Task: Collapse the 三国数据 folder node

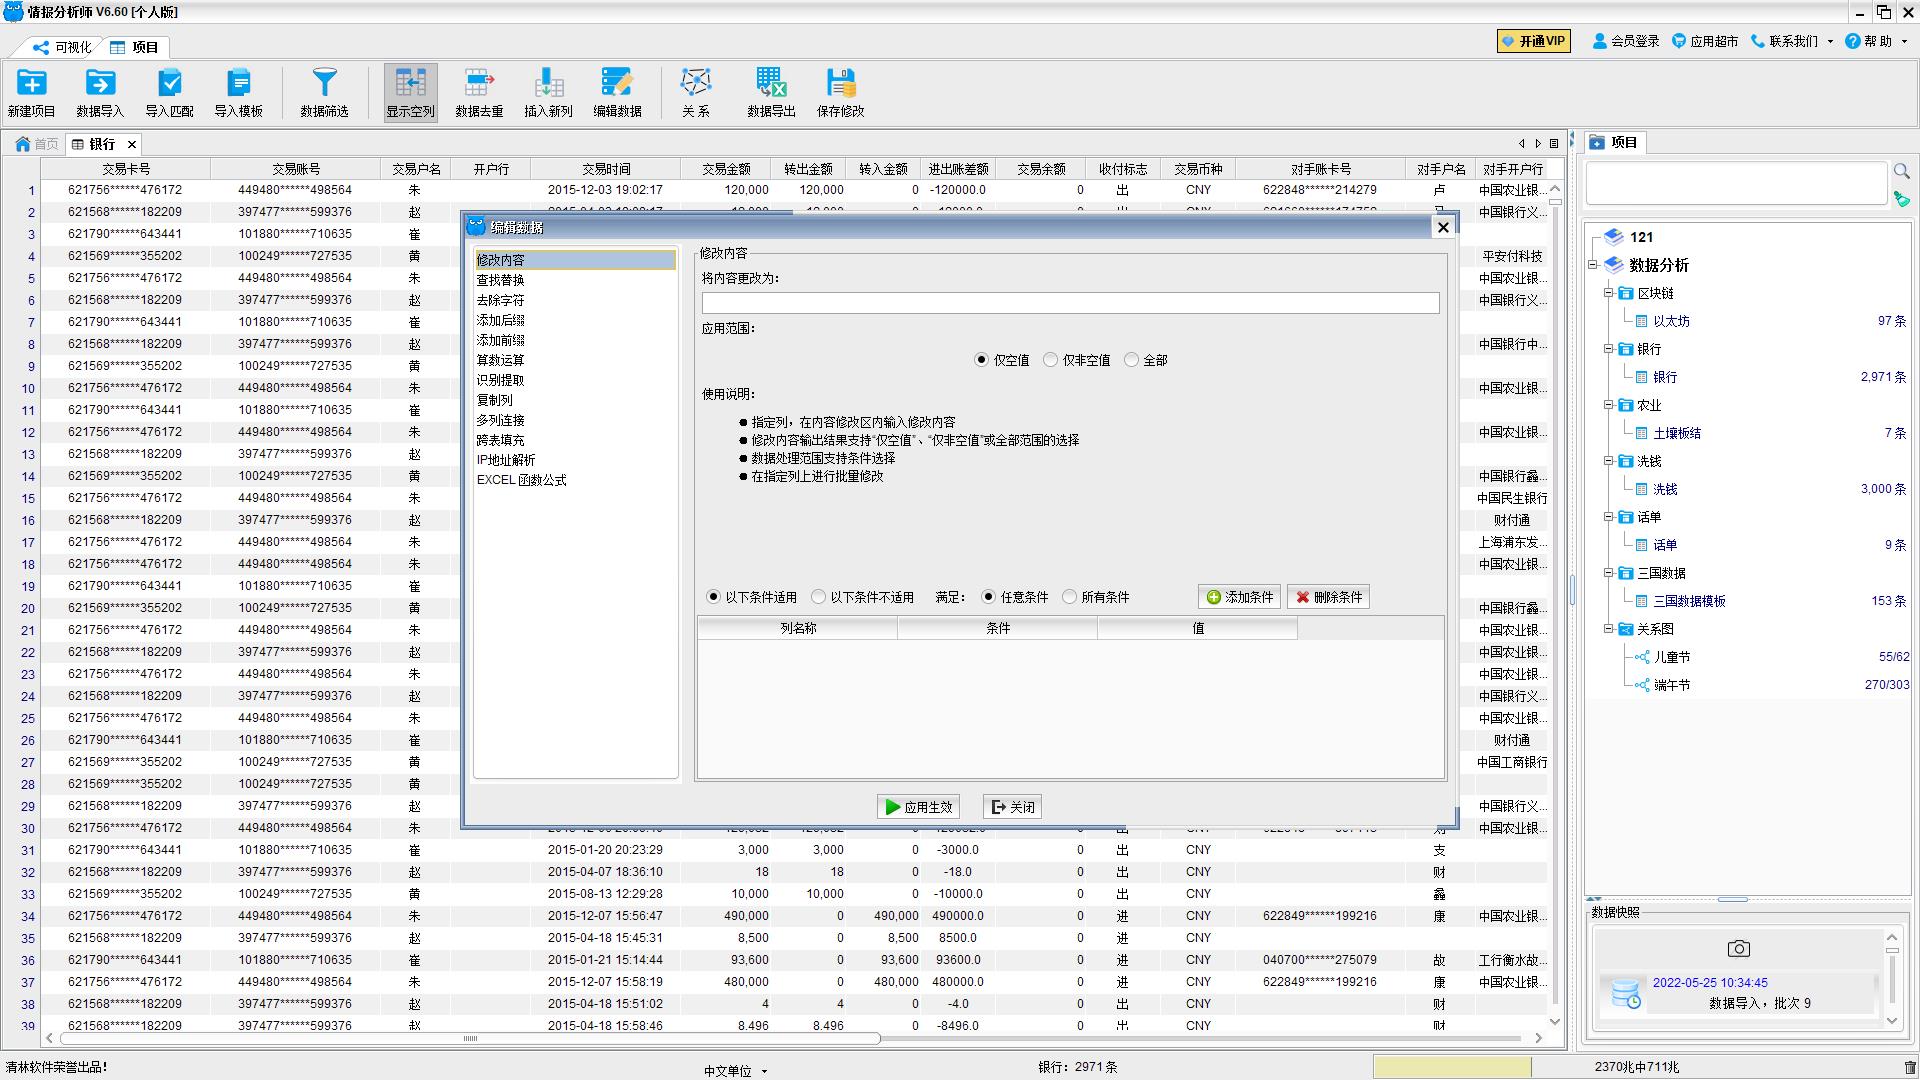Action: [x=1609, y=573]
